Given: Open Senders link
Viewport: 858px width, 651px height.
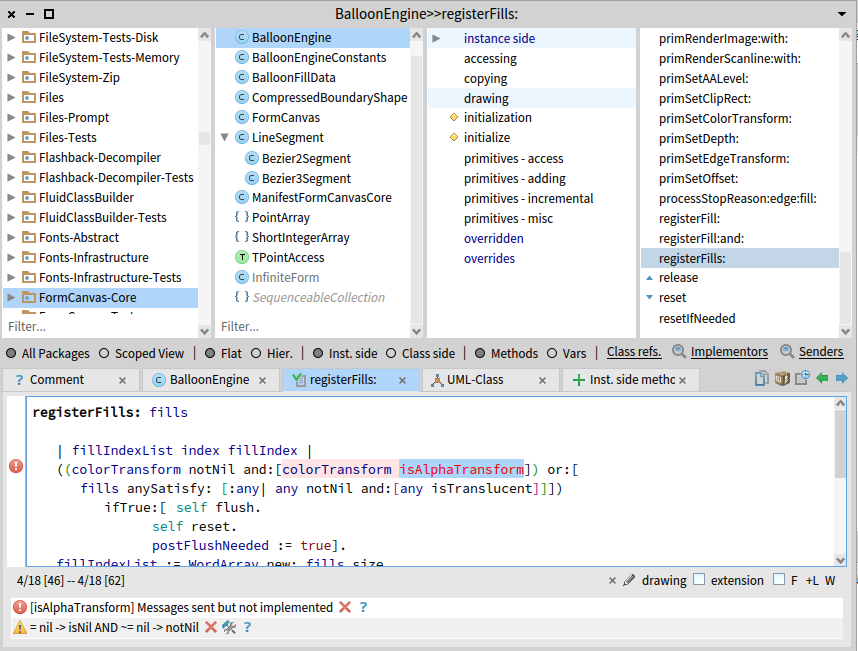Looking at the screenshot, I should pos(821,352).
